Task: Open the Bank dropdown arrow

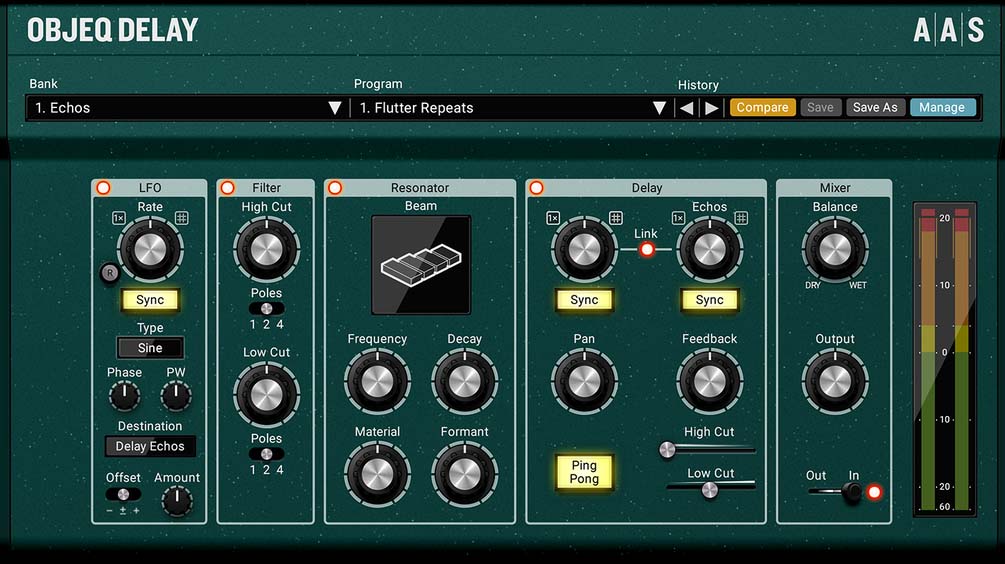Action: click(x=335, y=108)
